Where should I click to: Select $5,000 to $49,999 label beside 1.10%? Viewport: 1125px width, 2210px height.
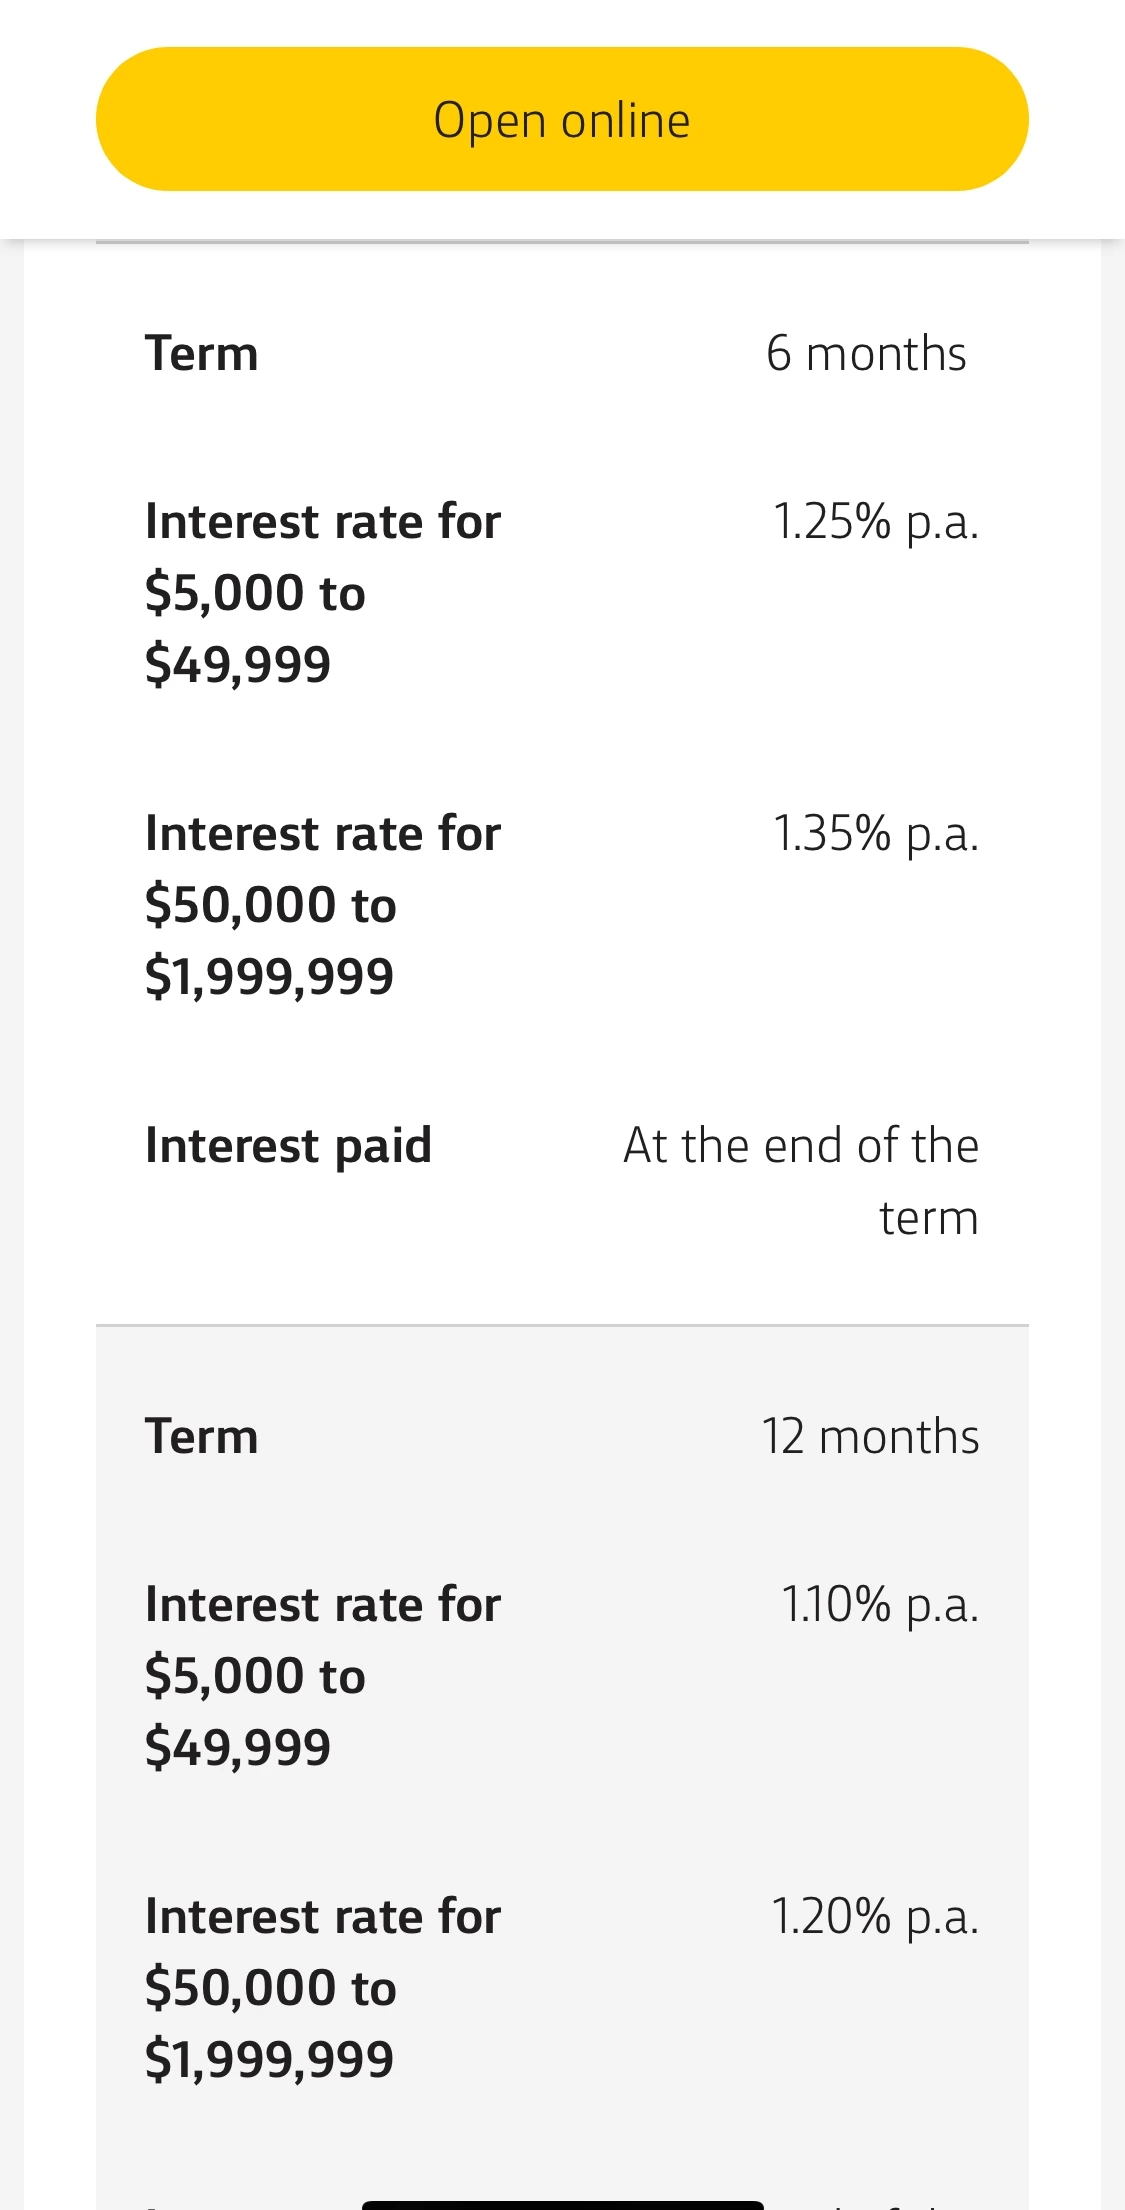click(x=322, y=1676)
